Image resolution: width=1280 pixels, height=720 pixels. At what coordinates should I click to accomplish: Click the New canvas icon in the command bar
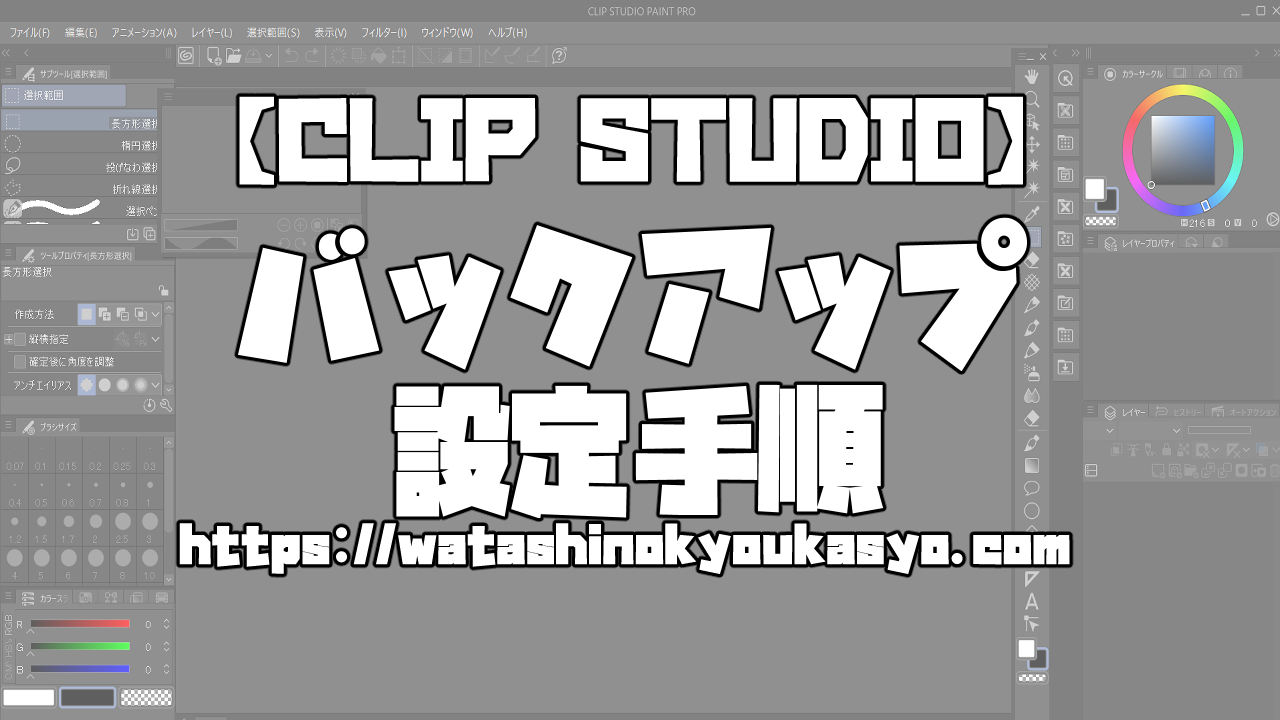(x=213, y=56)
